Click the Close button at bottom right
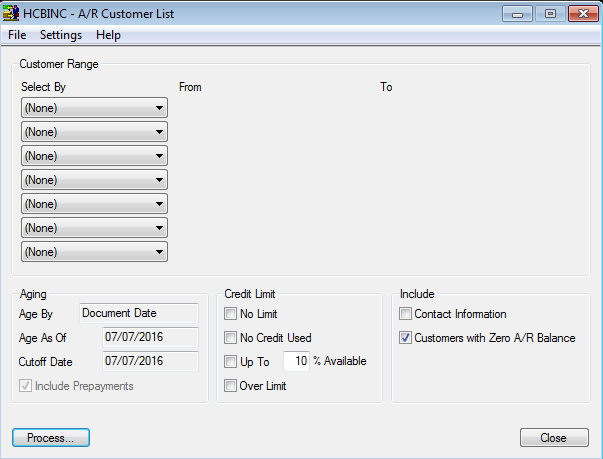Image resolution: width=603 pixels, height=459 pixels. coord(553,438)
